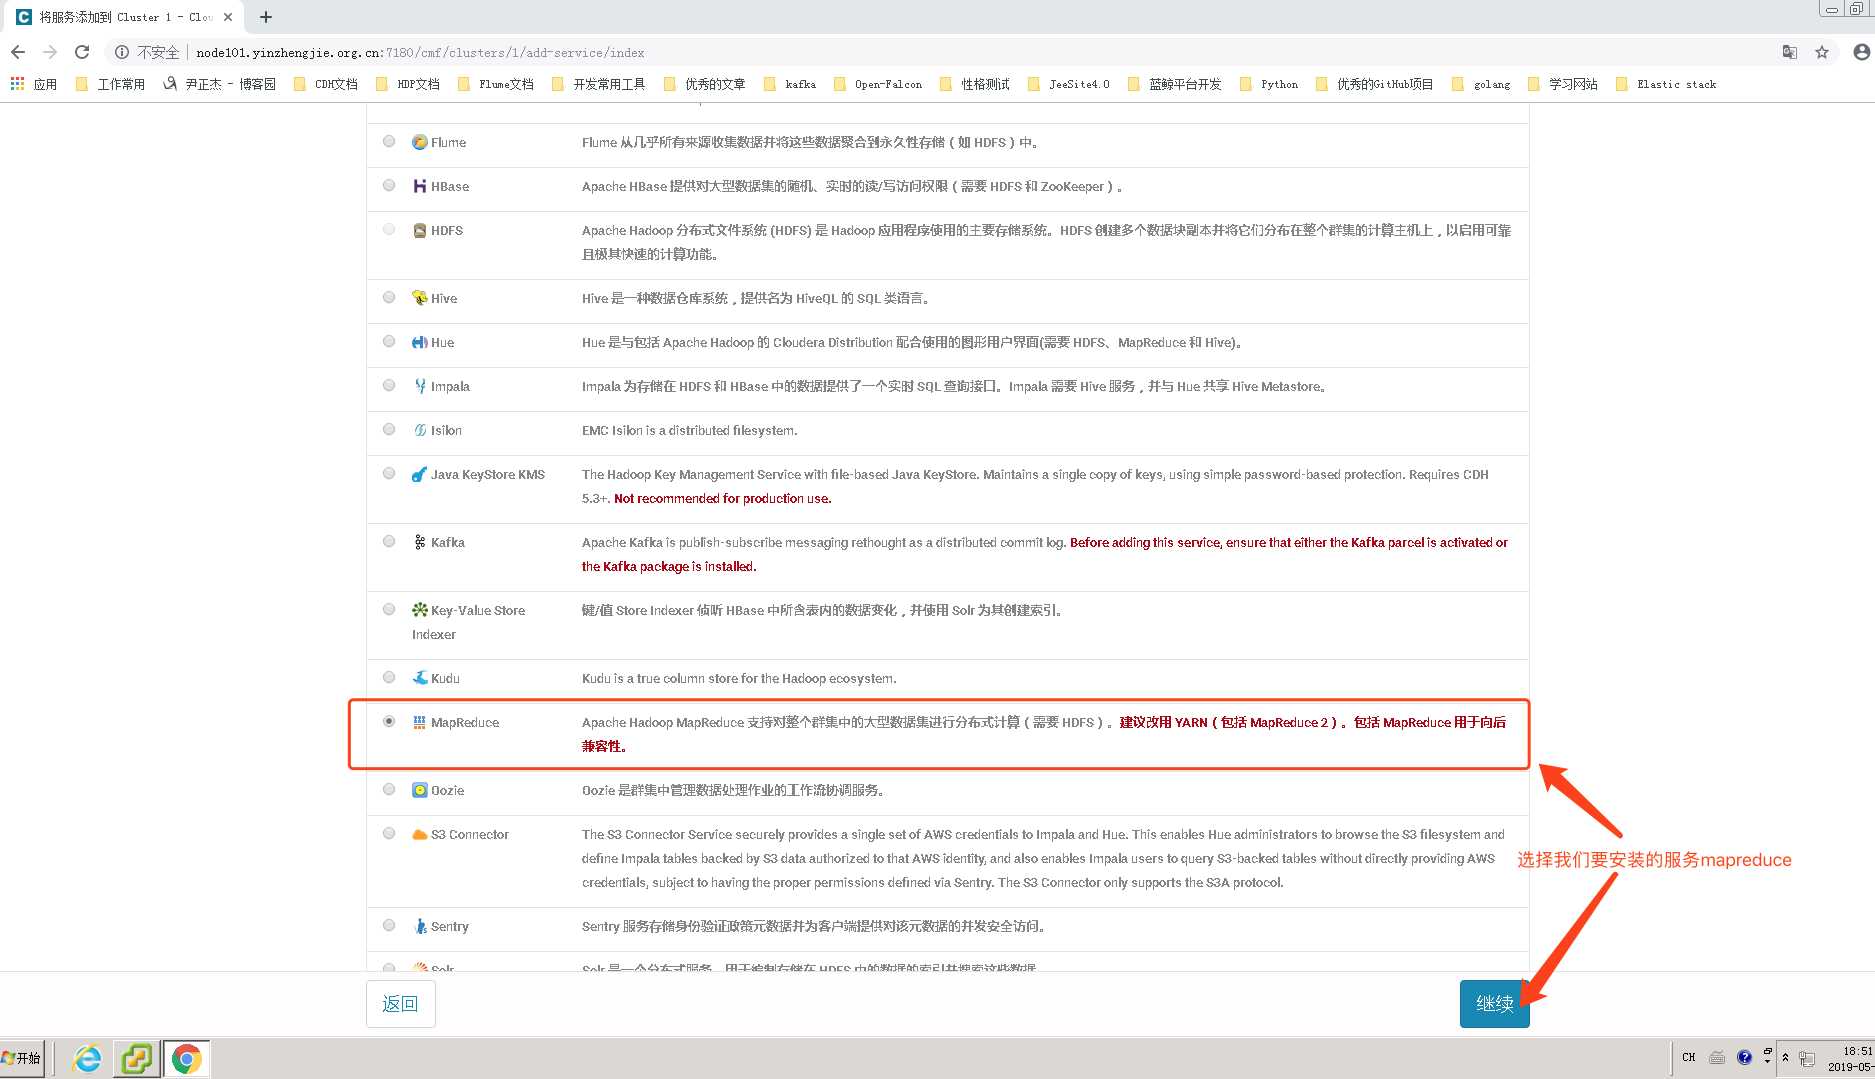1875x1079 pixels.
Task: Pick the Java KeyStore KMS radio button
Action: click(389, 473)
